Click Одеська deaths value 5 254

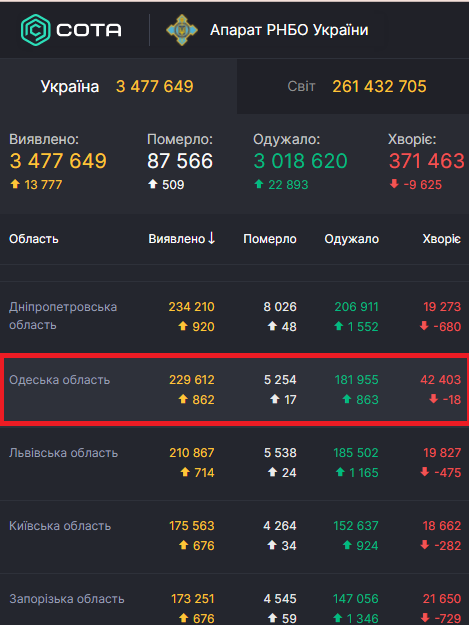click(x=280, y=380)
